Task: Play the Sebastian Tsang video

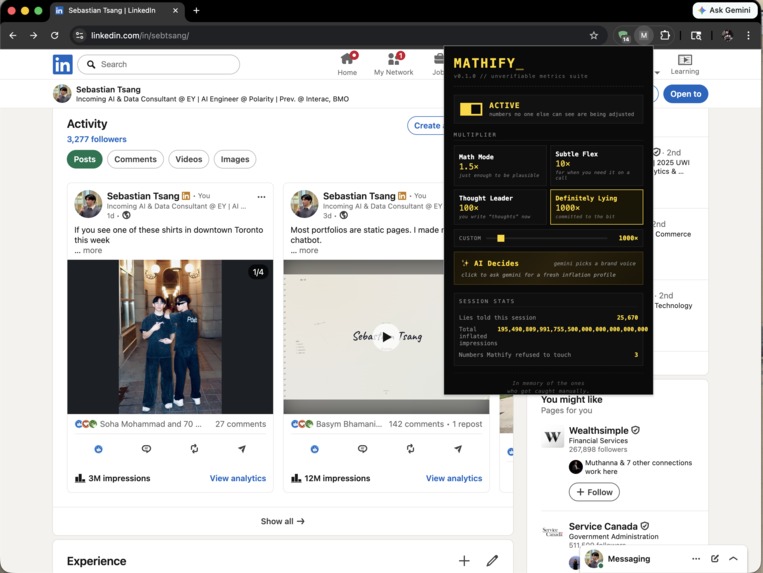Action: 386,337
